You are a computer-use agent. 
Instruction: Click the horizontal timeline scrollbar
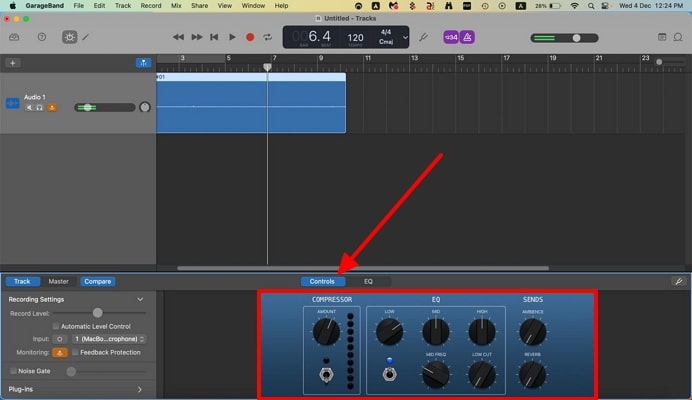click(363, 268)
